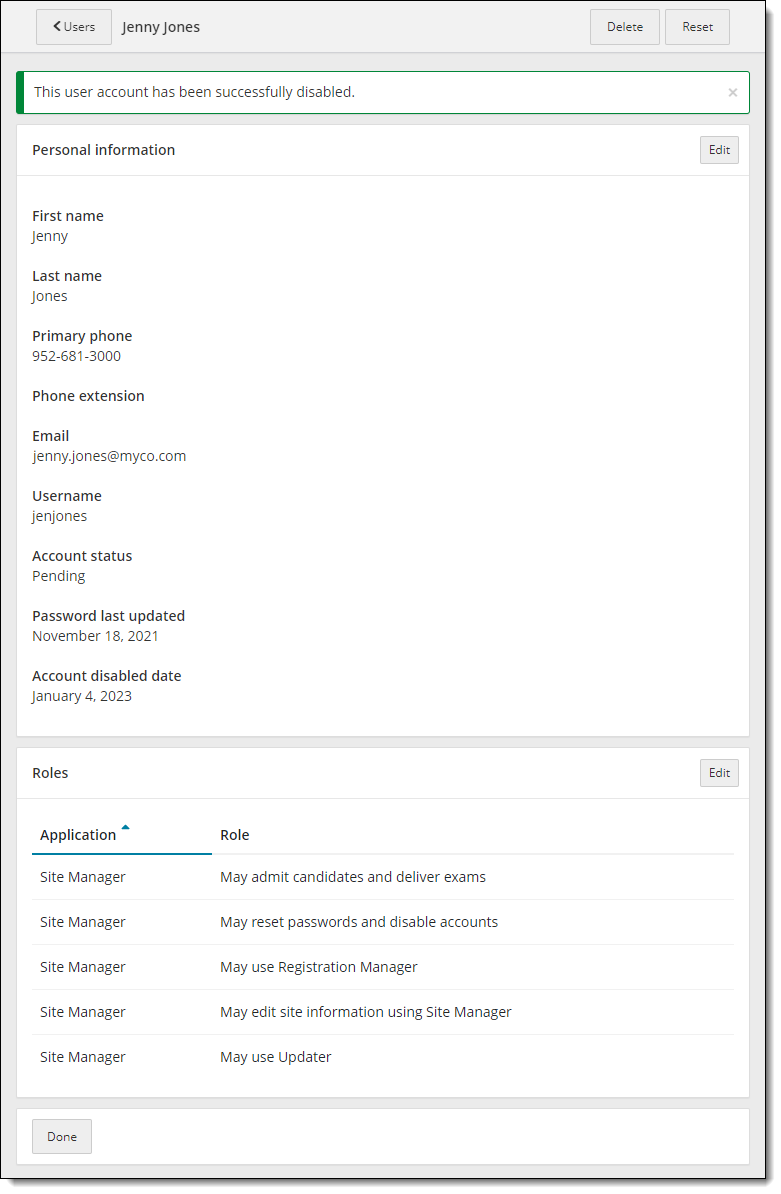Click the Personal information heading
This screenshot has height=1194, width=781.
pos(104,150)
